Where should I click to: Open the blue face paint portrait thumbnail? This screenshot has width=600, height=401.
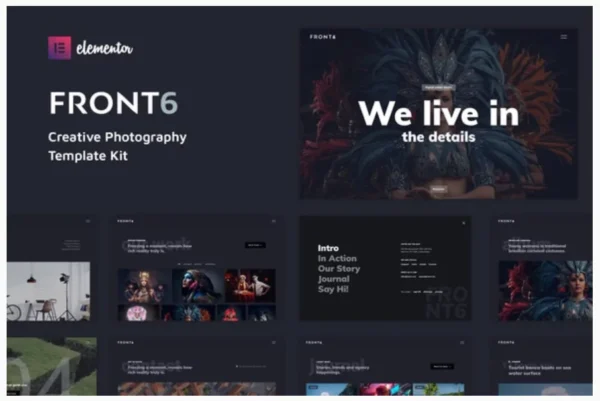pos(197,287)
